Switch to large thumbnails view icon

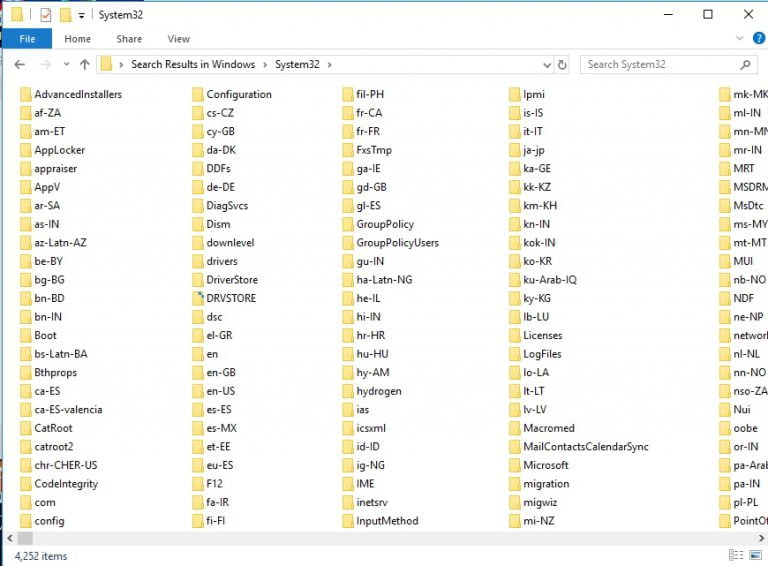tap(756, 555)
